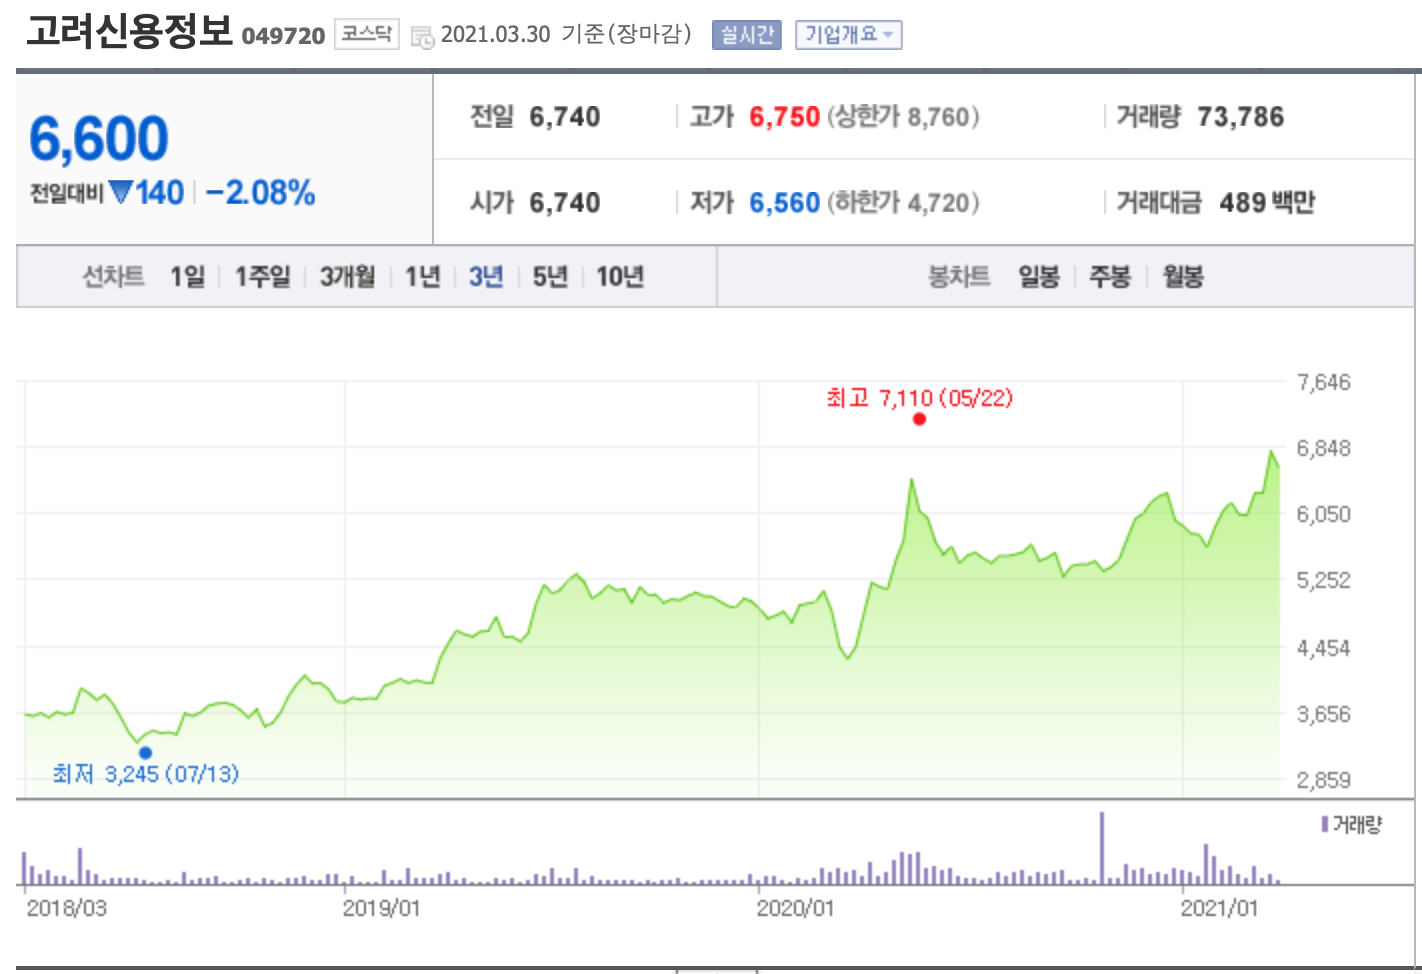The width and height of the screenshot is (1422, 974).
Task: Click the 2020/01 axis label
Action: coord(795,908)
